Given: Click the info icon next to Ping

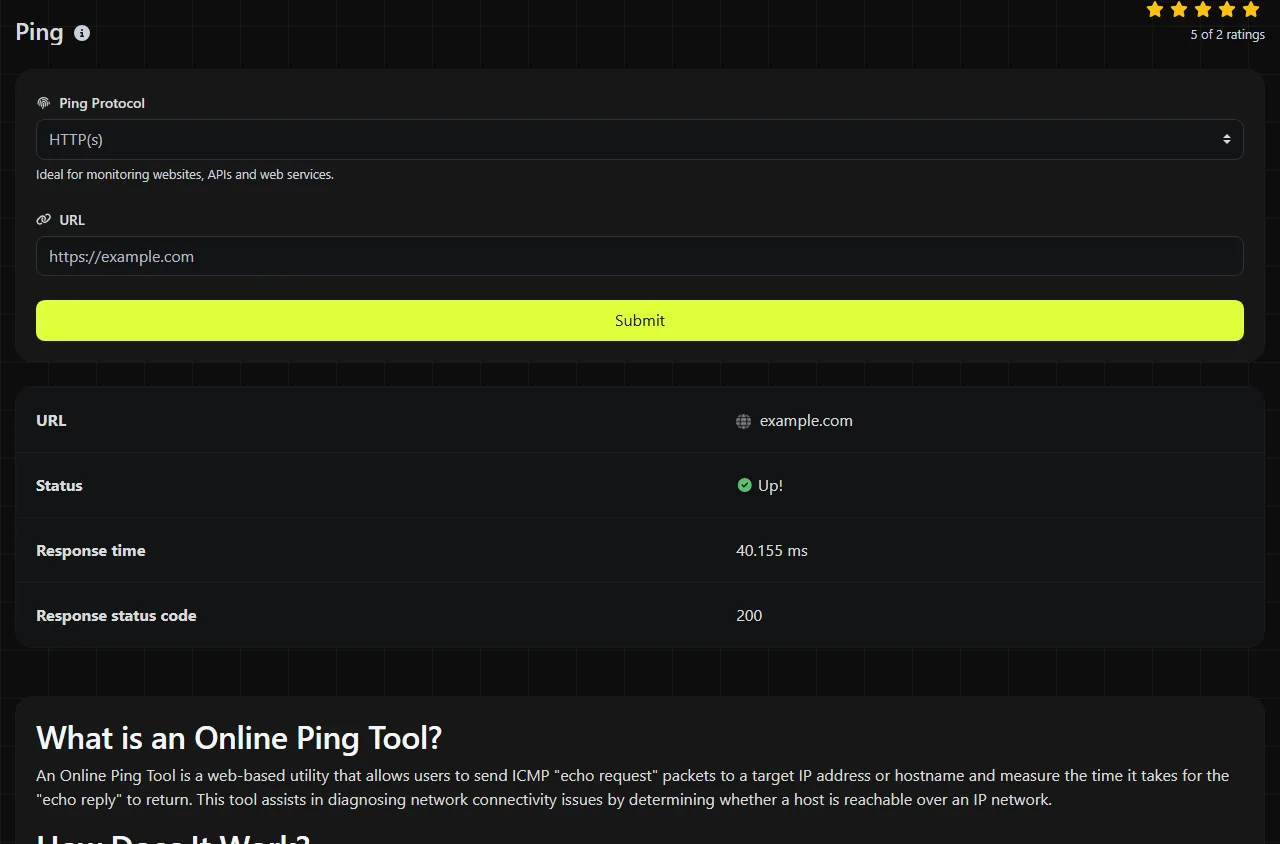Looking at the screenshot, I should click(x=82, y=33).
